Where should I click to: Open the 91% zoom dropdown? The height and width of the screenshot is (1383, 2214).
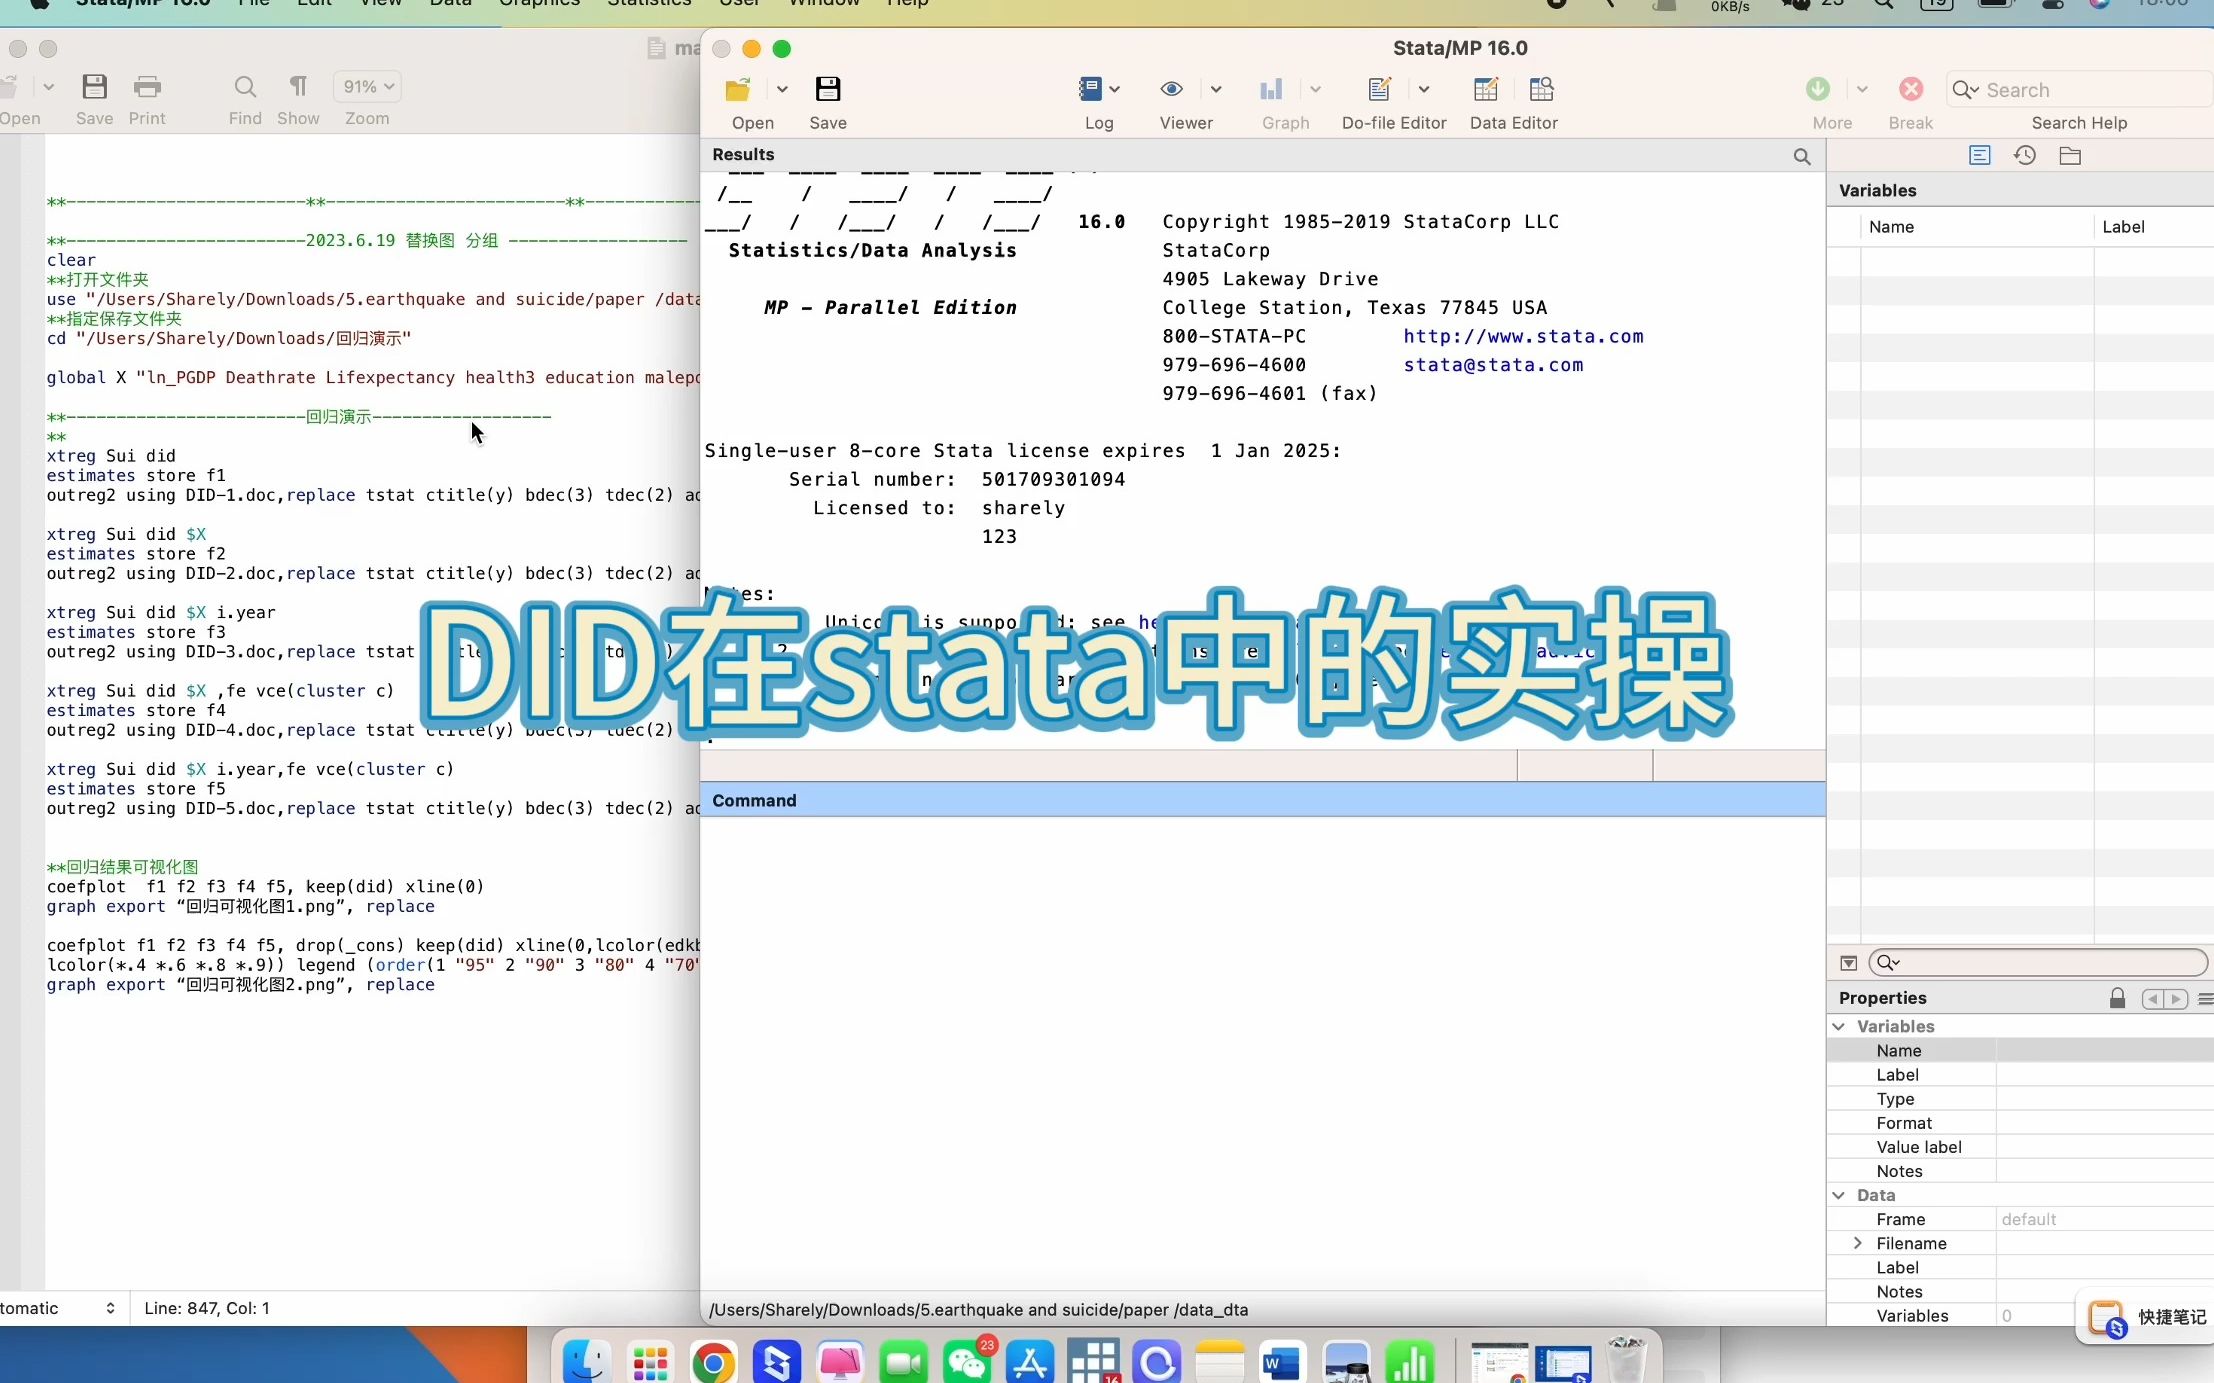(x=368, y=87)
